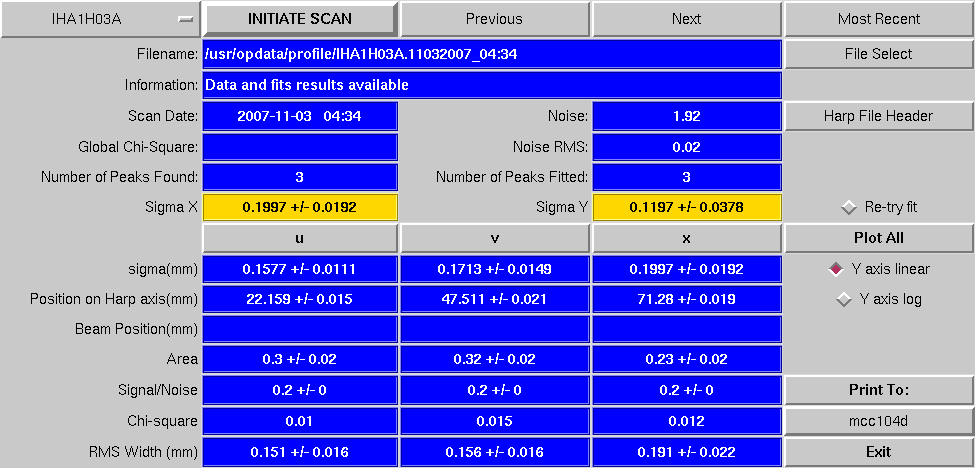
Task: Click u sigma value 0.1577 +/- 0.0111
Action: 300,269
